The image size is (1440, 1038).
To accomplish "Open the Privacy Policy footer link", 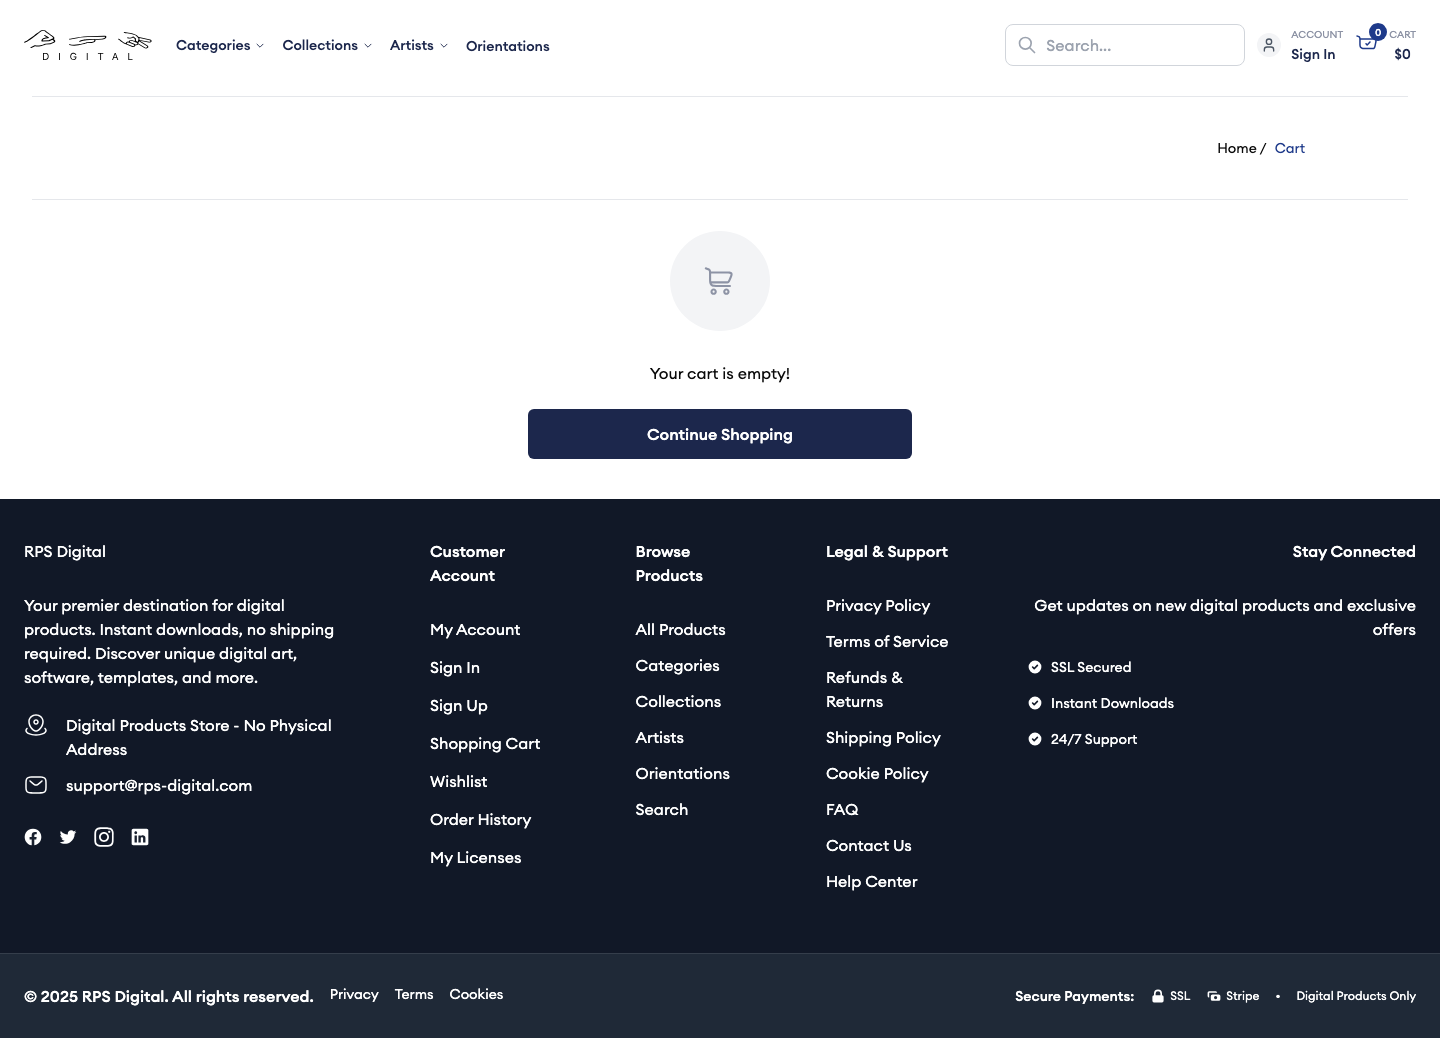I will pos(877,605).
